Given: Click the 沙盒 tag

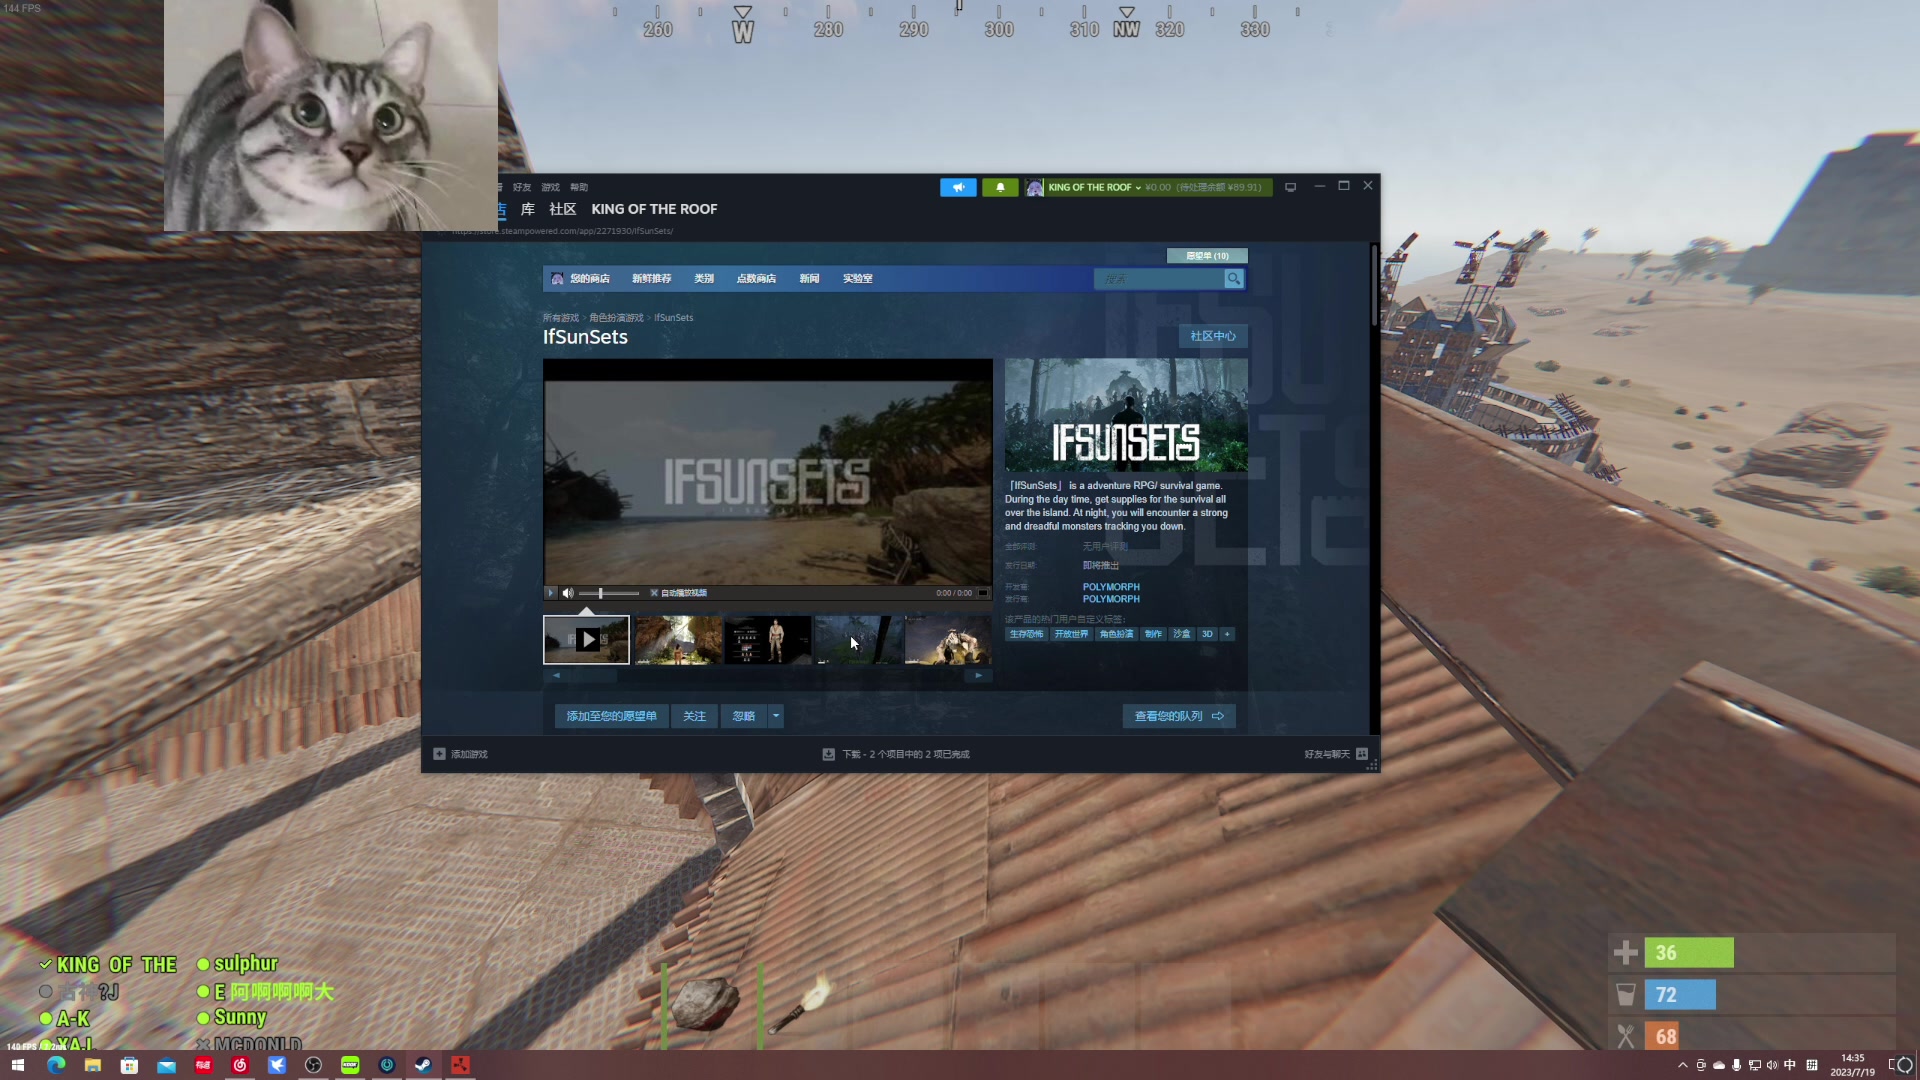Looking at the screenshot, I should pyautogui.click(x=1182, y=634).
